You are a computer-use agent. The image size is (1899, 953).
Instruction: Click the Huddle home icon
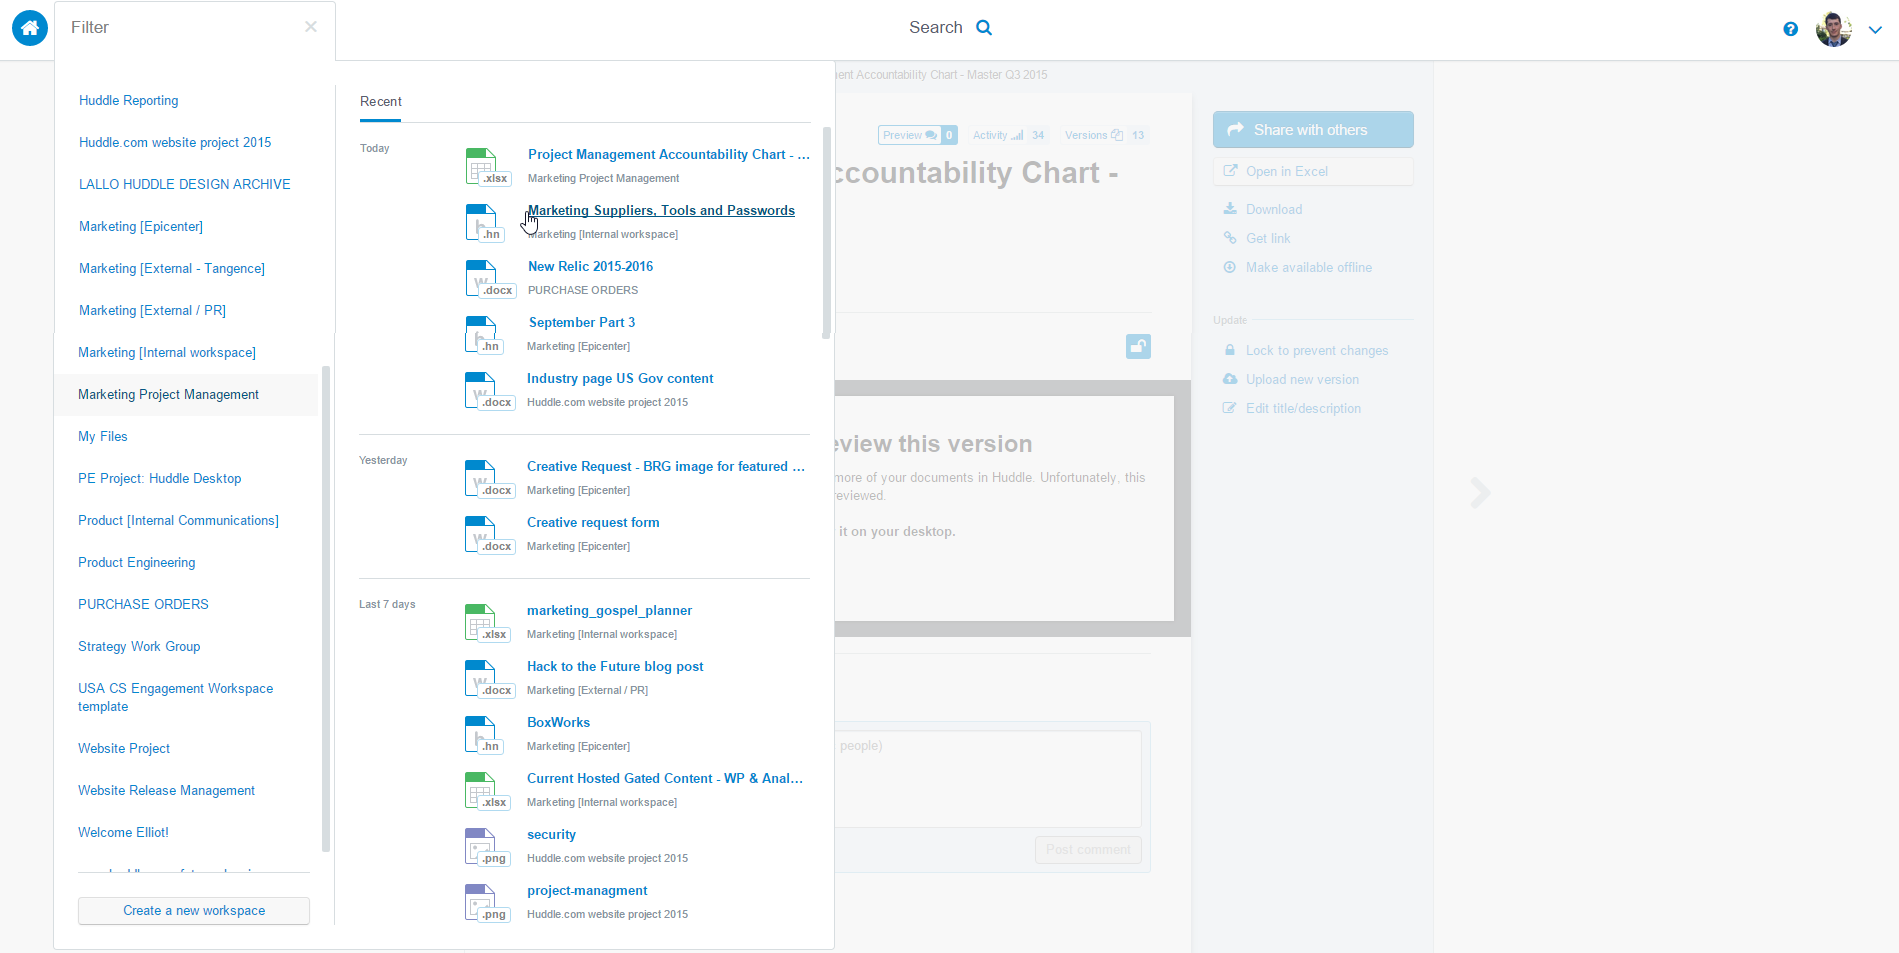(30, 28)
